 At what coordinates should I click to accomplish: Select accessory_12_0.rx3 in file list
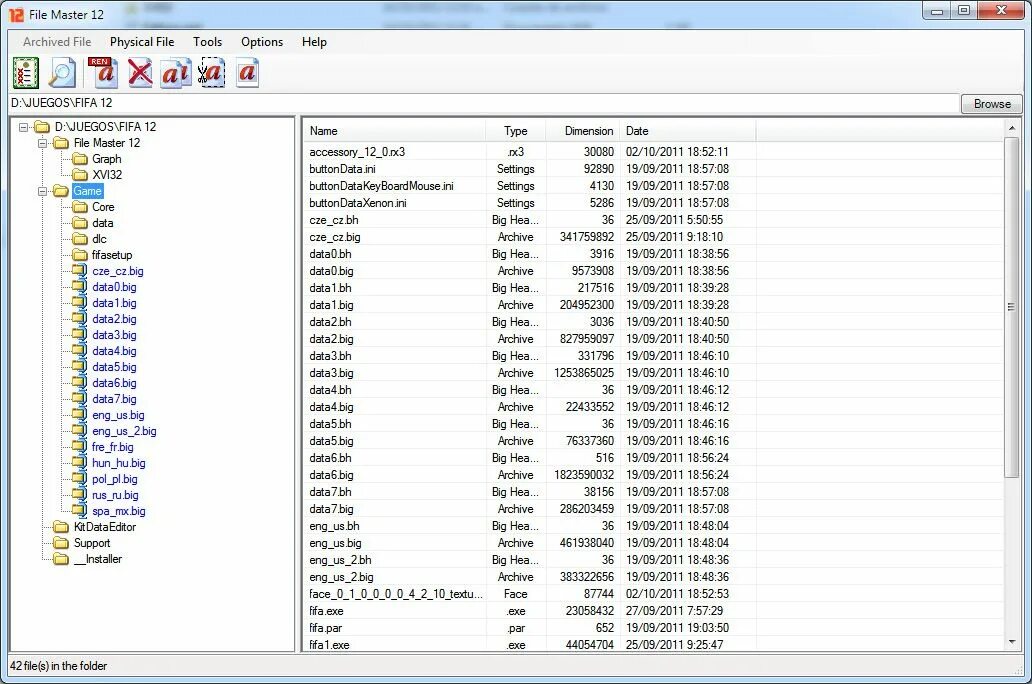[x=357, y=152]
